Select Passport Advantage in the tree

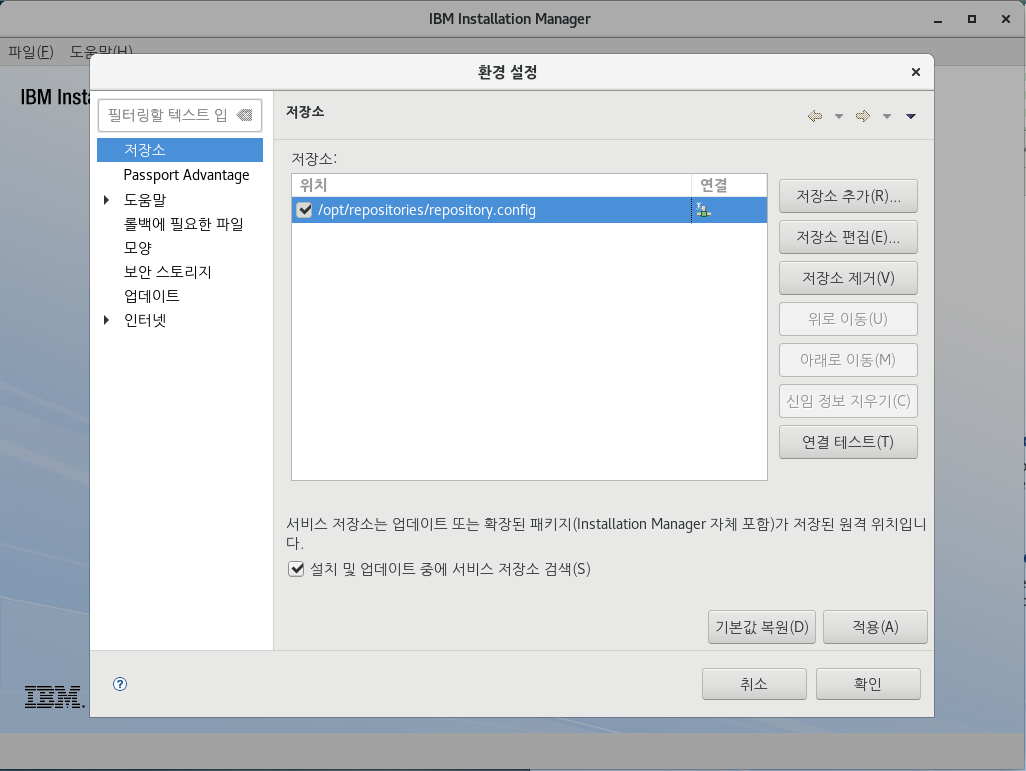[x=186, y=175]
